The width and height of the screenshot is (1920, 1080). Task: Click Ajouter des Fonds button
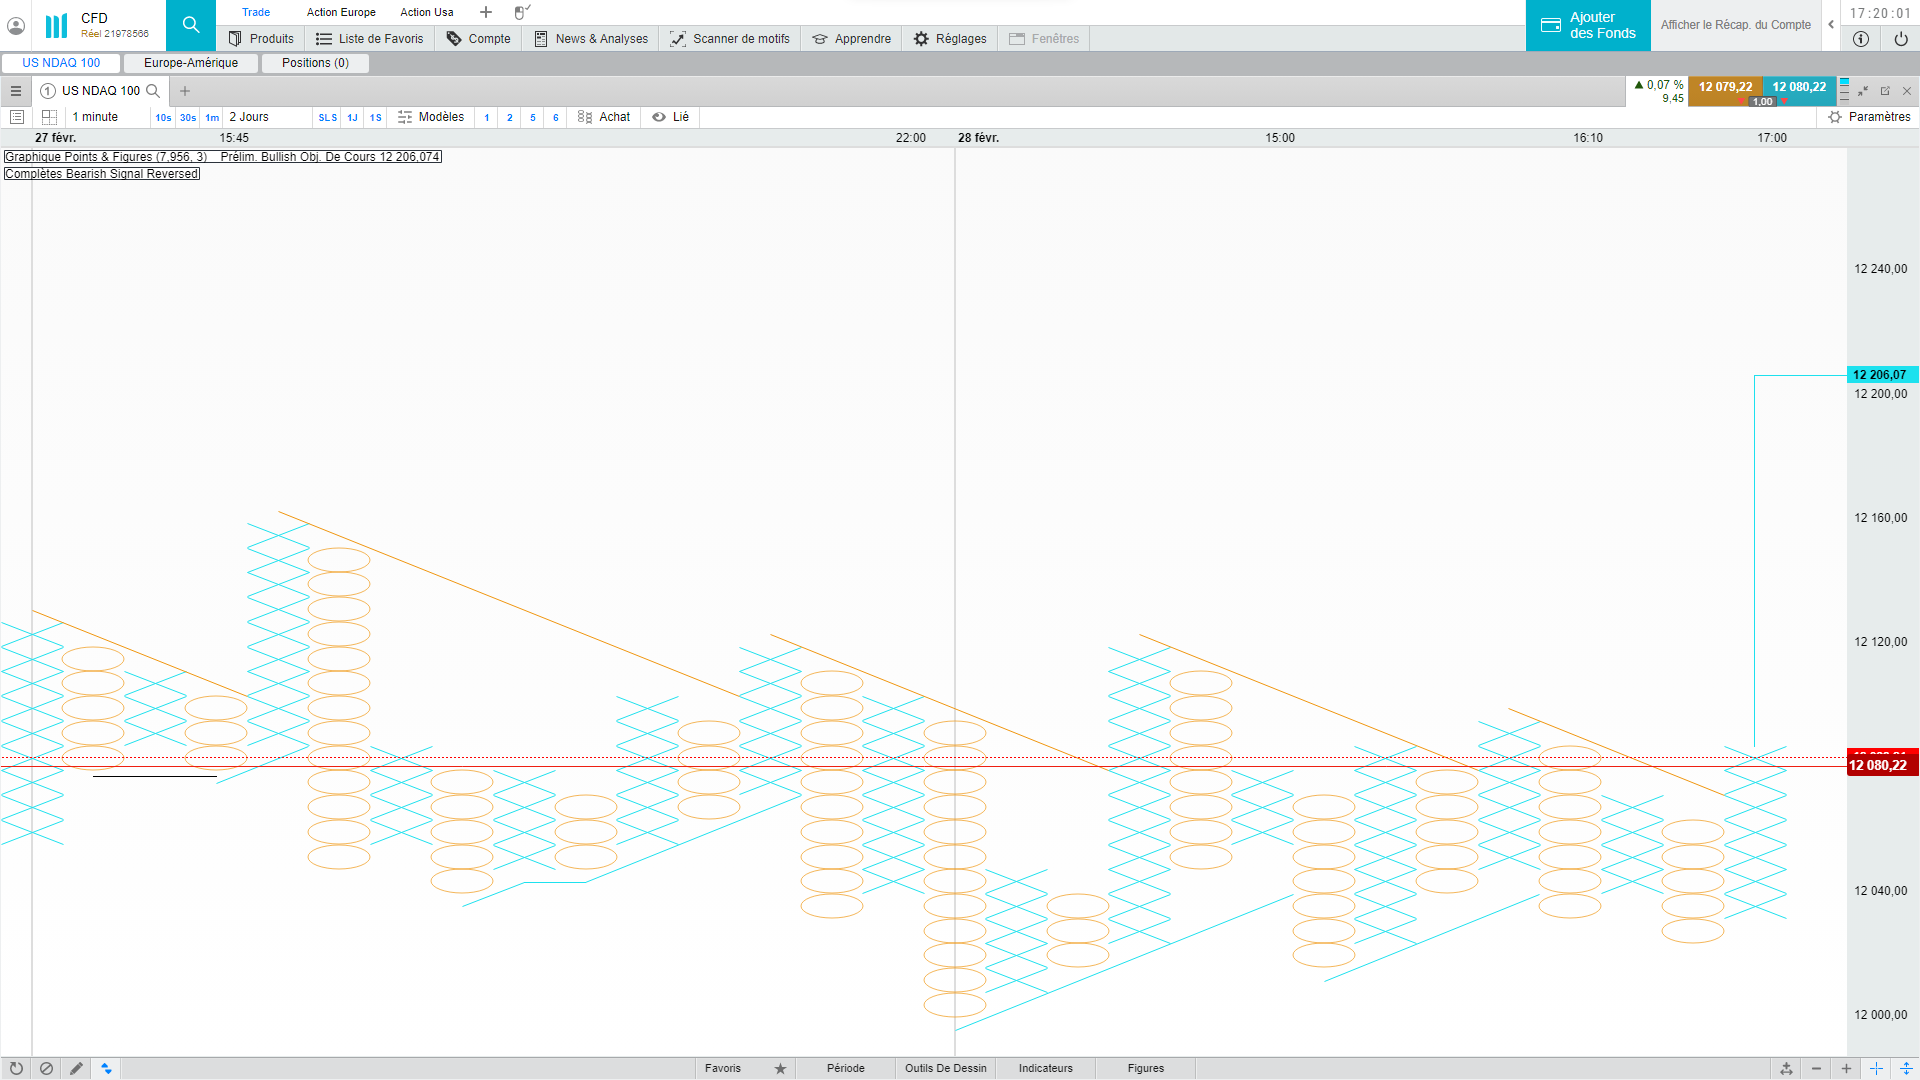1588,25
